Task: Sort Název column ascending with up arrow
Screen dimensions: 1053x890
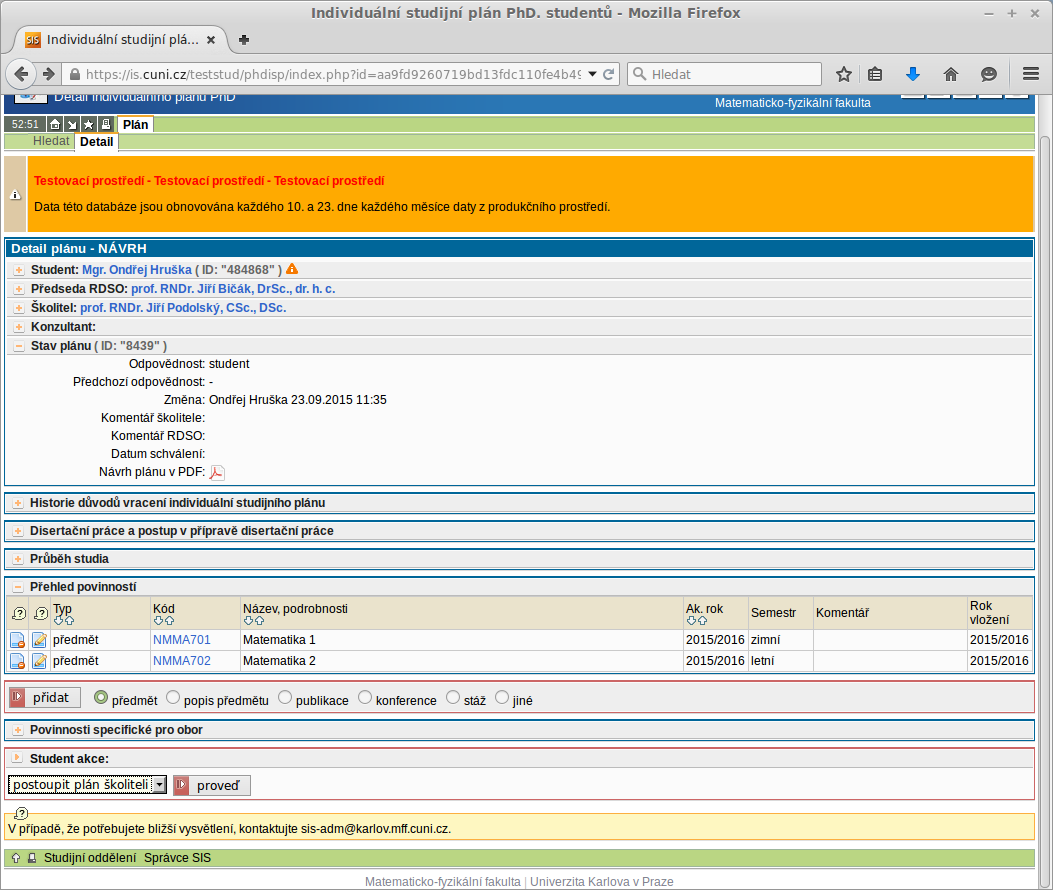Action: click(259, 621)
